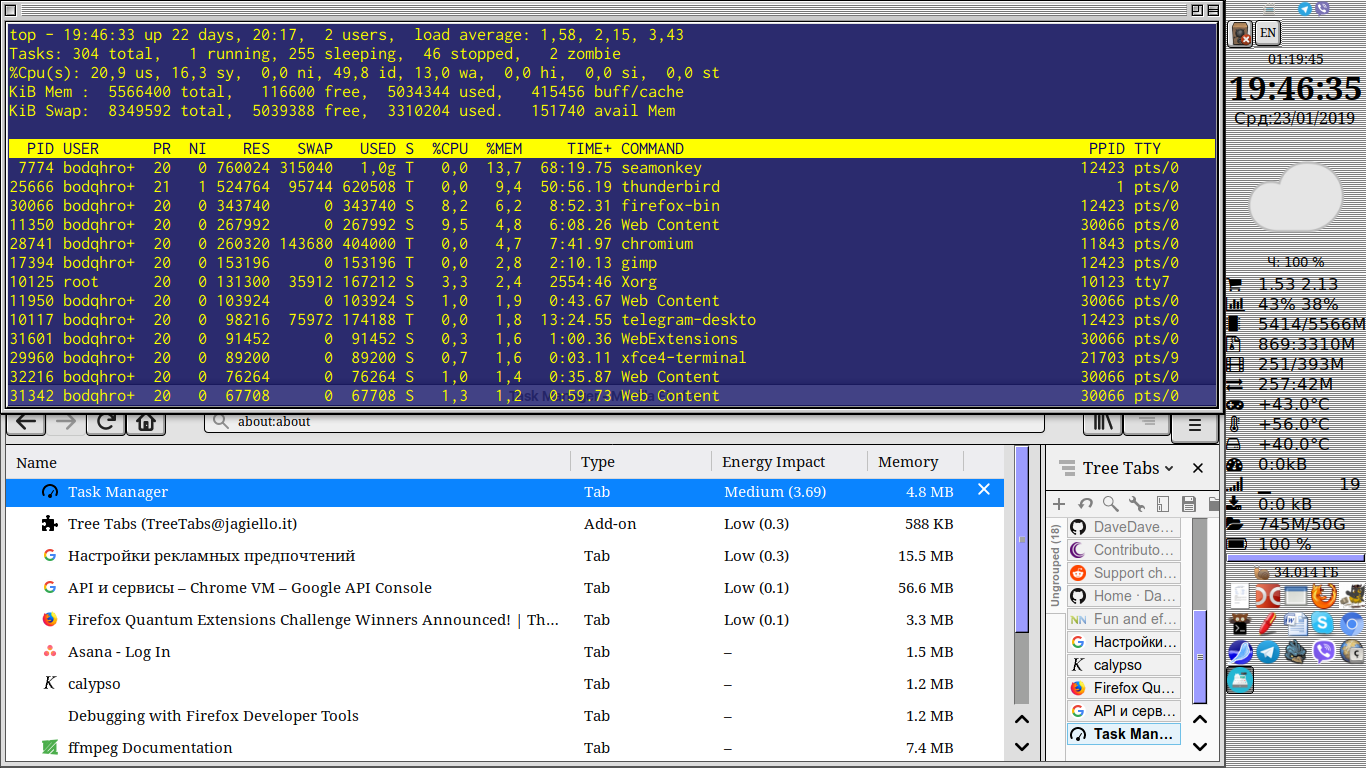Open the Word document launcher icon
This screenshot has width=1366, height=768.
[x=1296, y=624]
